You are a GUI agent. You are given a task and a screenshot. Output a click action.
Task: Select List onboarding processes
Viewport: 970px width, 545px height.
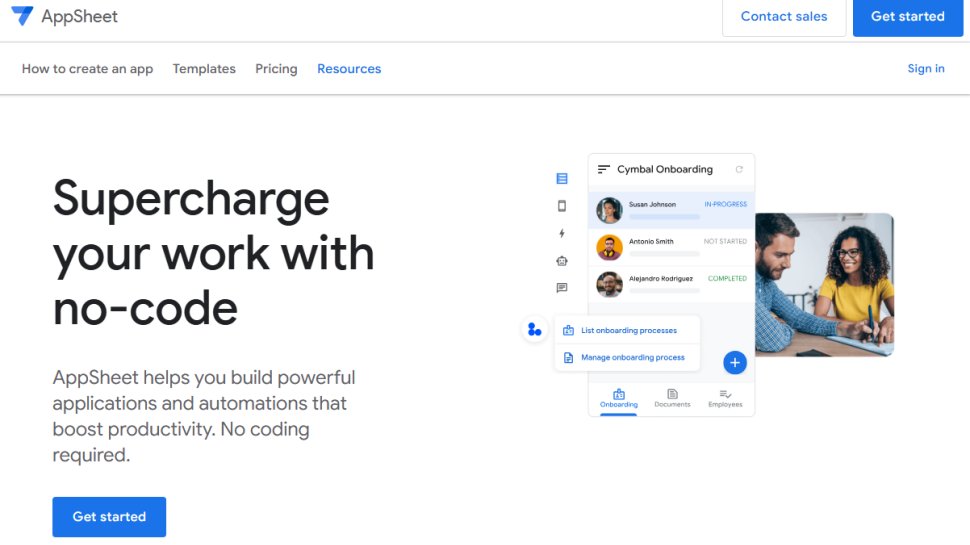(629, 330)
